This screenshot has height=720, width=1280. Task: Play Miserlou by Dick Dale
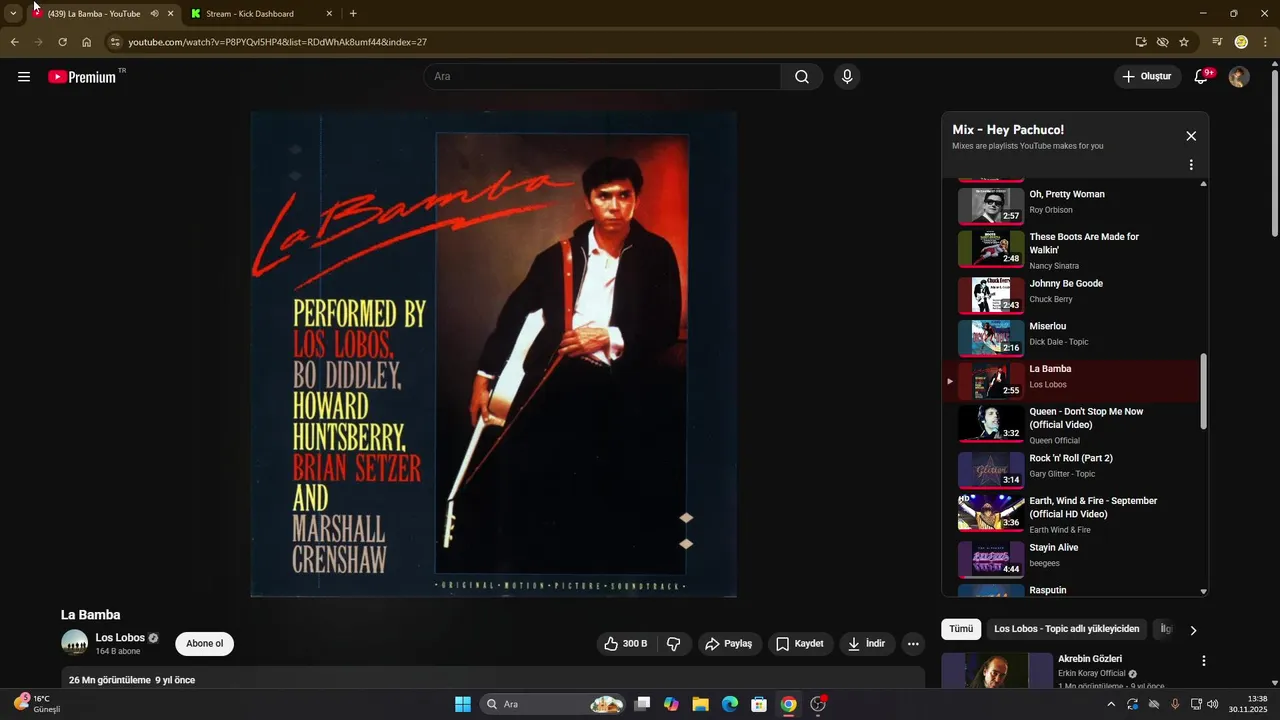(x=1070, y=337)
